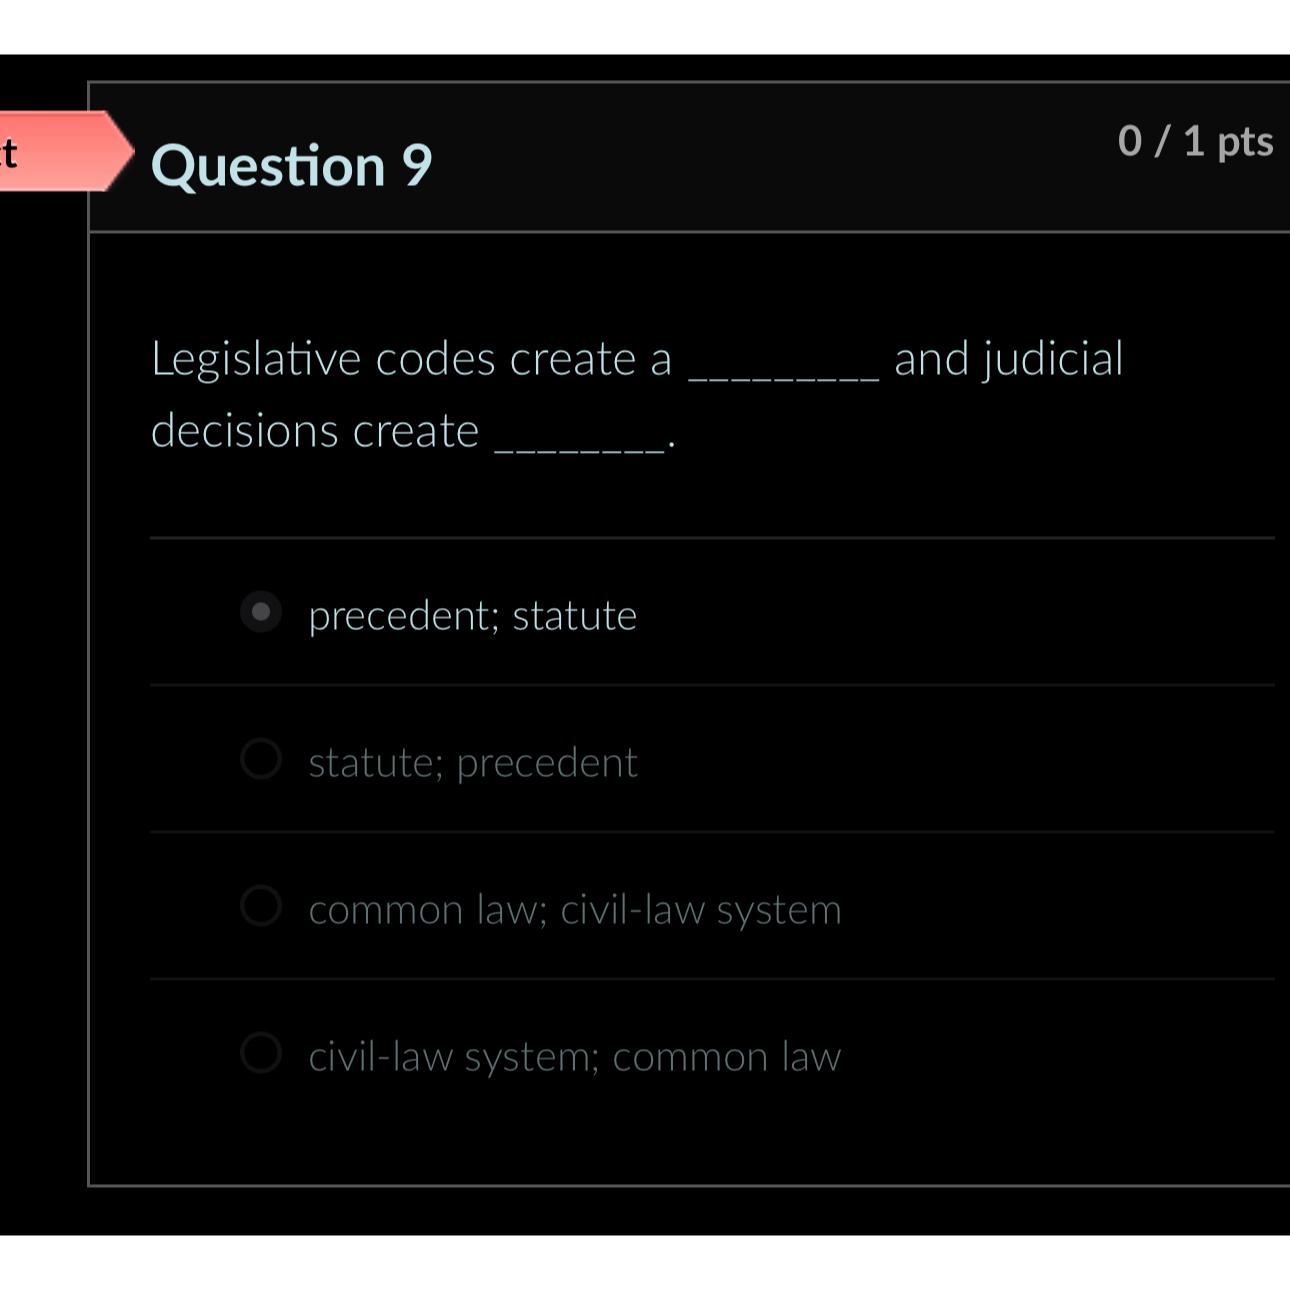Click the Question 9 header bar
The image size is (1290, 1290).
coord(690,155)
